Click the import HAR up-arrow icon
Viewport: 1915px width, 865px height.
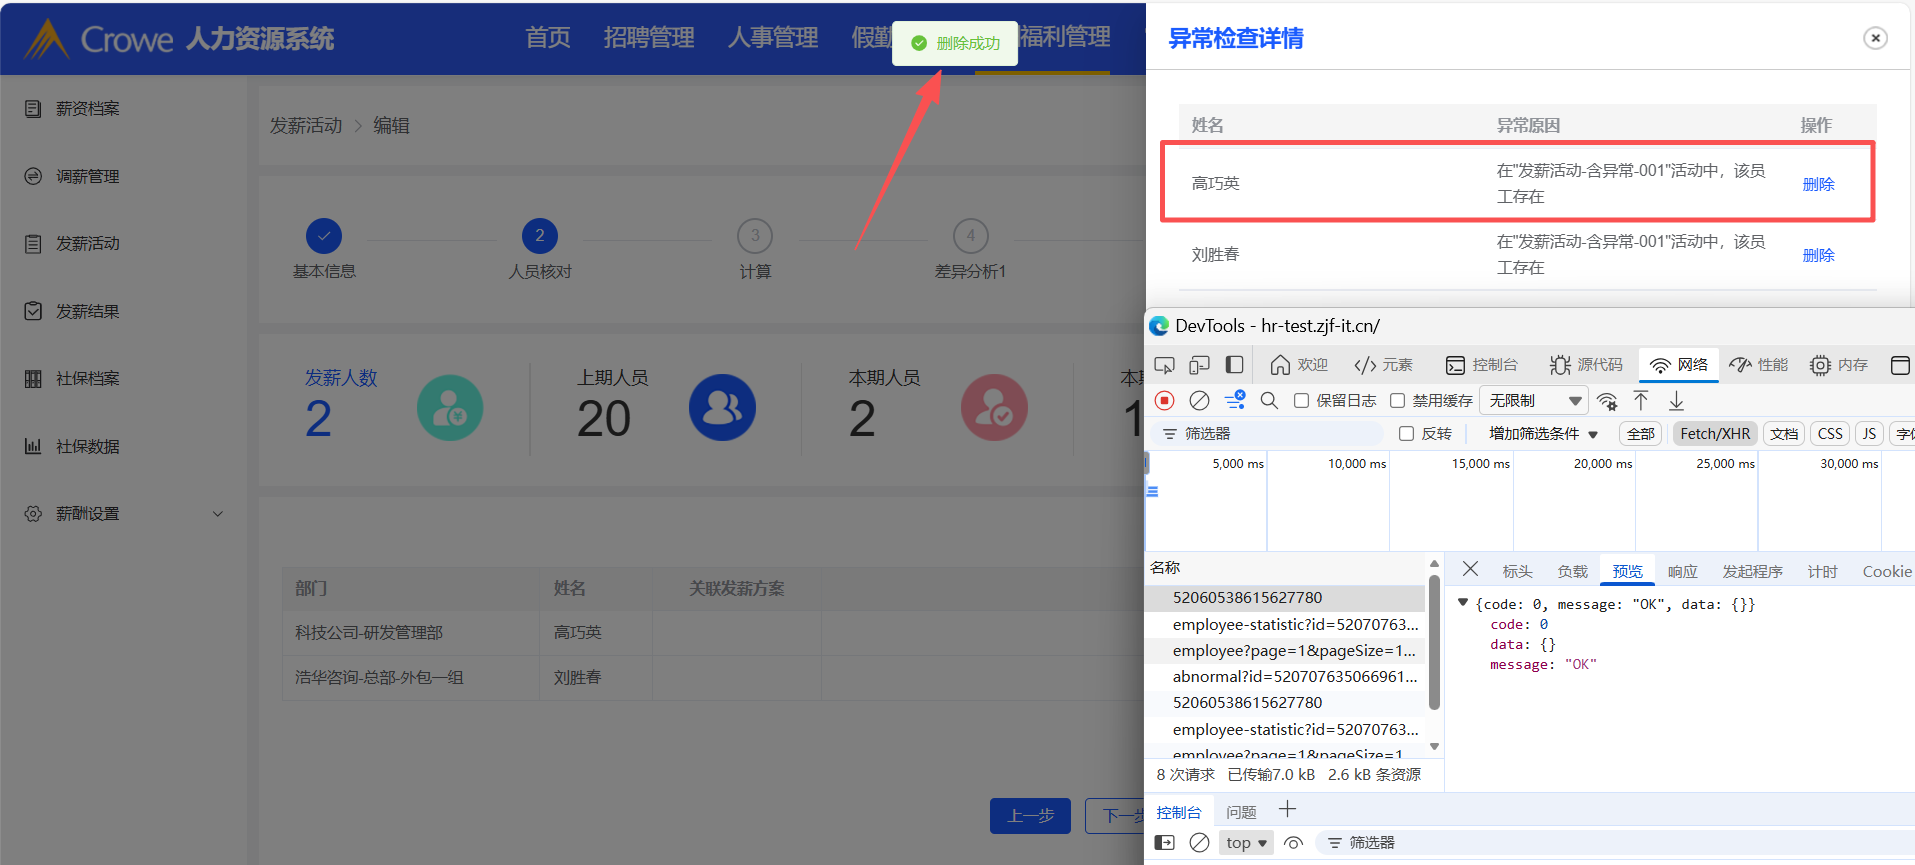point(1641,400)
